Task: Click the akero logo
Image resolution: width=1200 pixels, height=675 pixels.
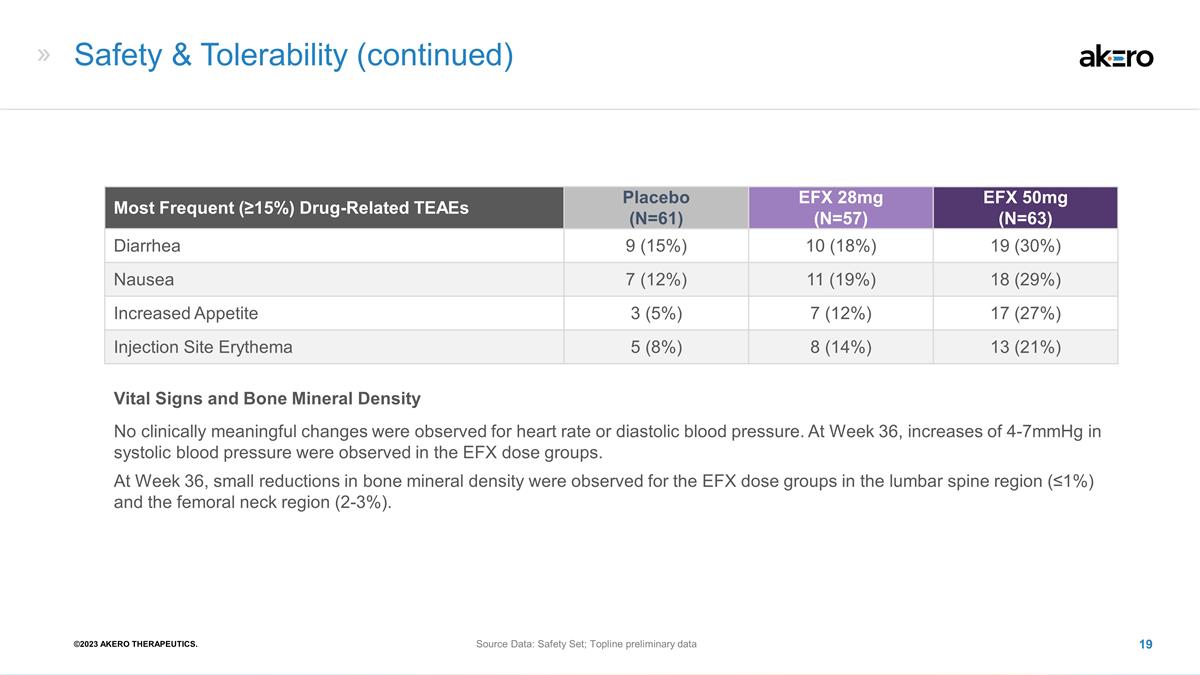Action: point(1116,57)
